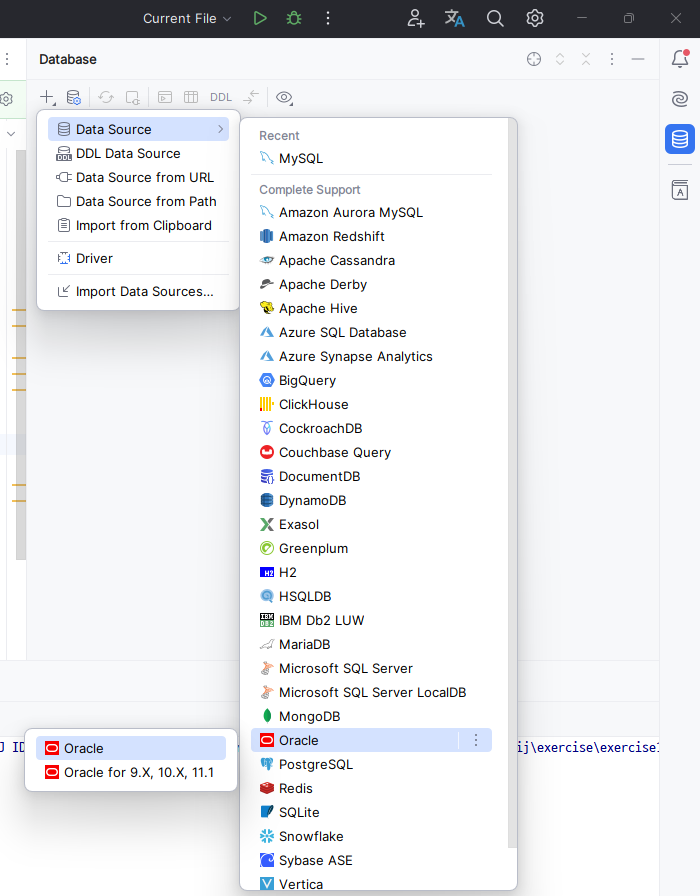Select Oracle for 9.X, 10.X, 11.1 driver
Viewport: 700px width, 896px height.
pyautogui.click(x=131, y=773)
